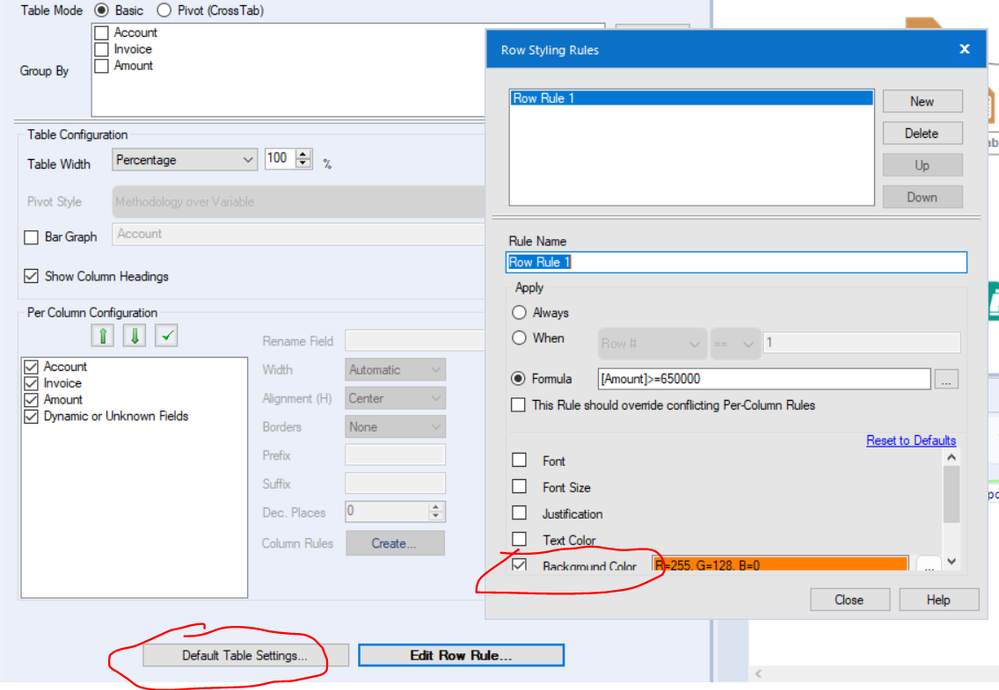Enable the Font Size checkbox

519,487
